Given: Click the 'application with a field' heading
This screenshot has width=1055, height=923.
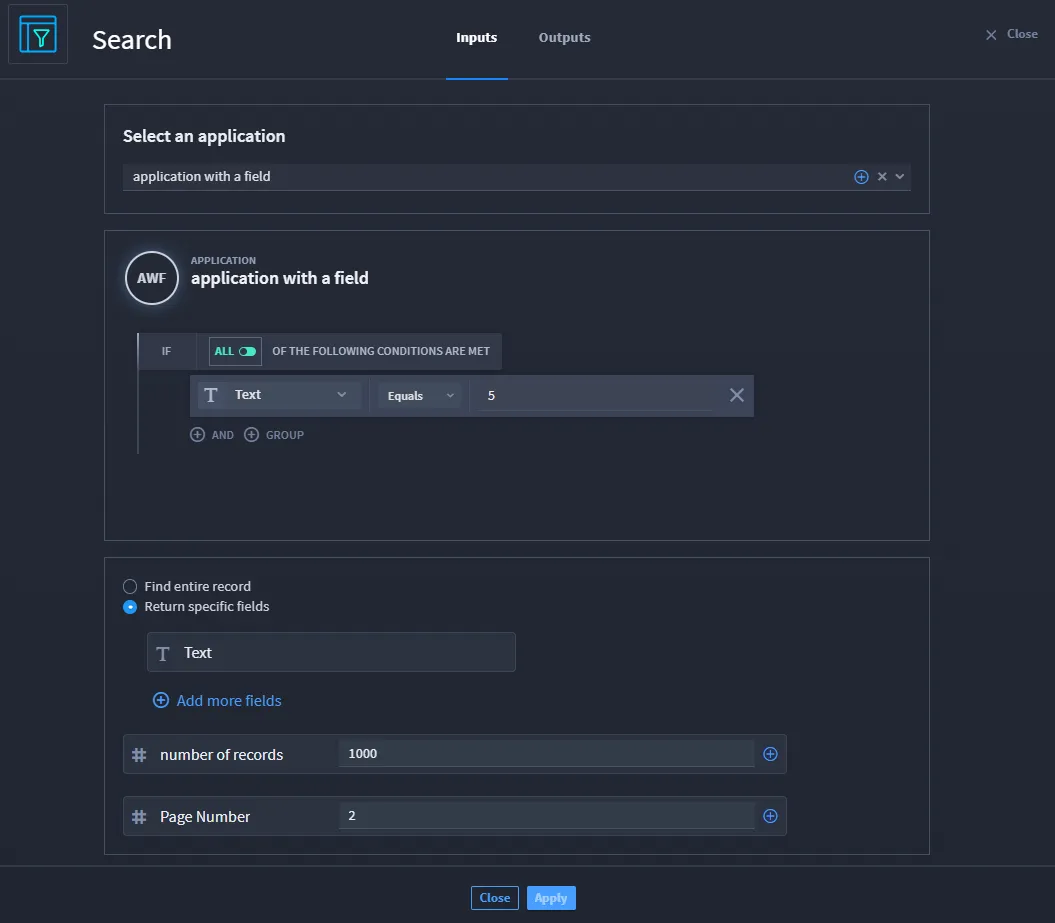Looking at the screenshot, I should (x=279, y=278).
